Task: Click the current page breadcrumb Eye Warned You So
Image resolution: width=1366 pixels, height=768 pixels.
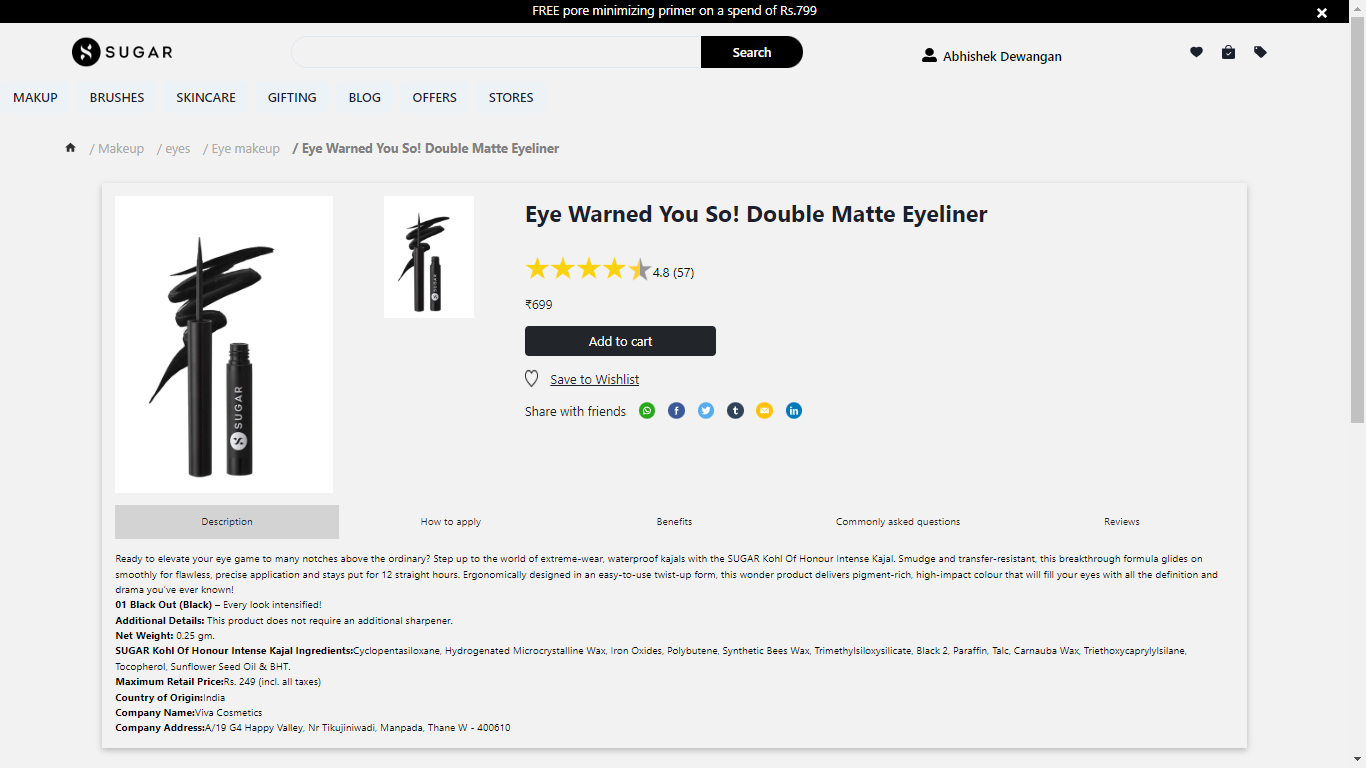Action: 430,148
